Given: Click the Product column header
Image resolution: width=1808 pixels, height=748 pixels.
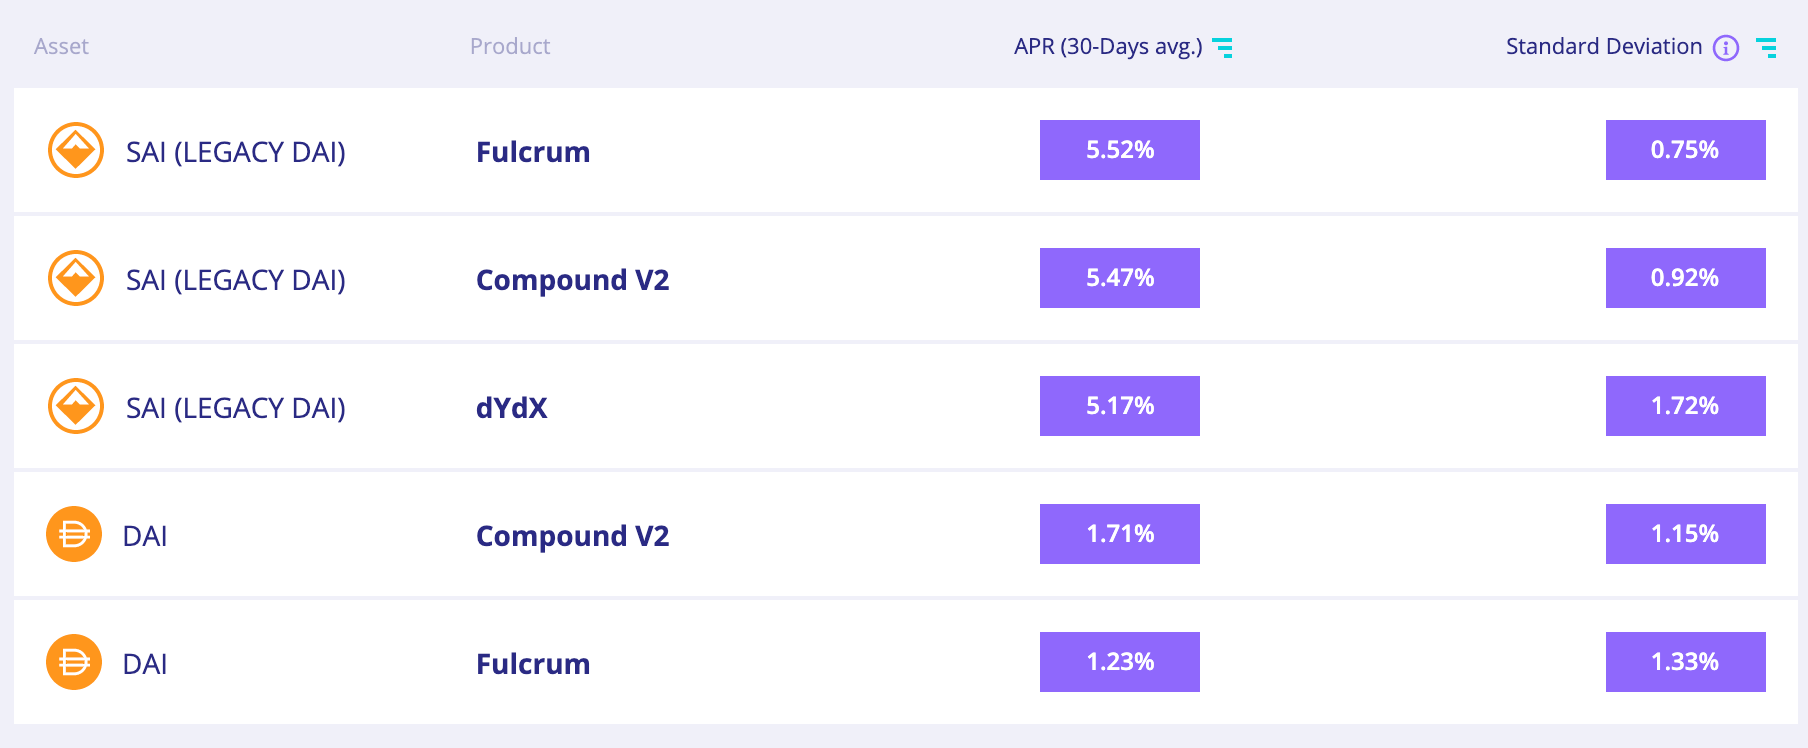Looking at the screenshot, I should coord(510,46).
